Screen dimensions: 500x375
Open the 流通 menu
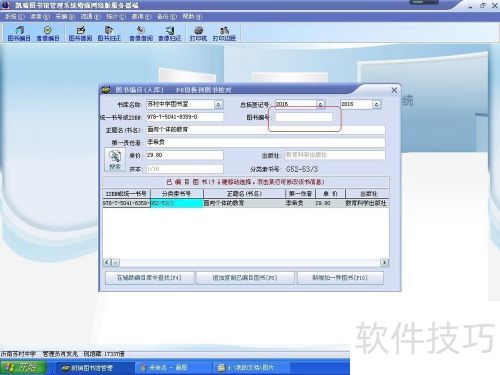[x=90, y=16]
